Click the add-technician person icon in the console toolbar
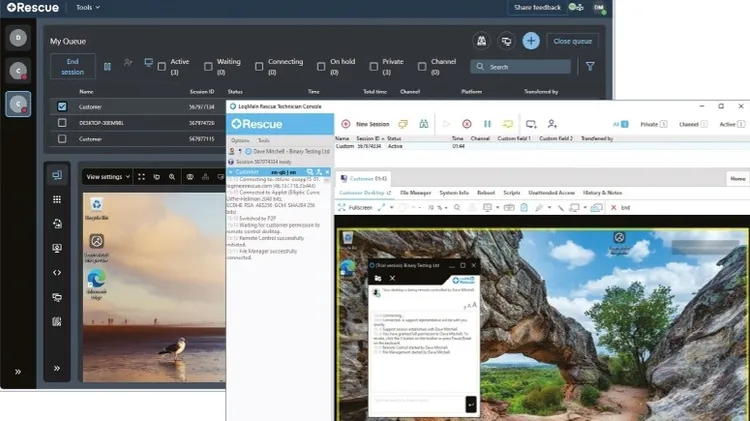Screen dimensions: 750x421 (x=552, y=124)
